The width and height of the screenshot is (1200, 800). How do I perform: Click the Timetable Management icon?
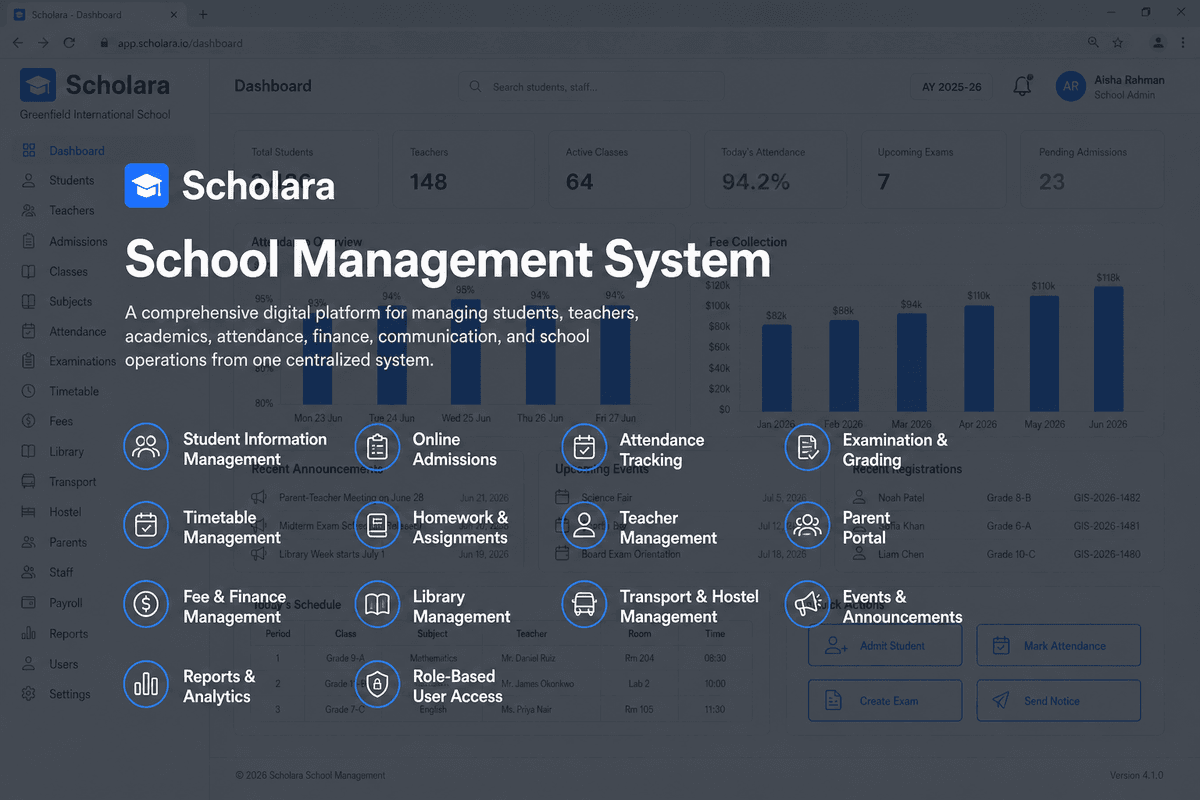tap(146, 525)
